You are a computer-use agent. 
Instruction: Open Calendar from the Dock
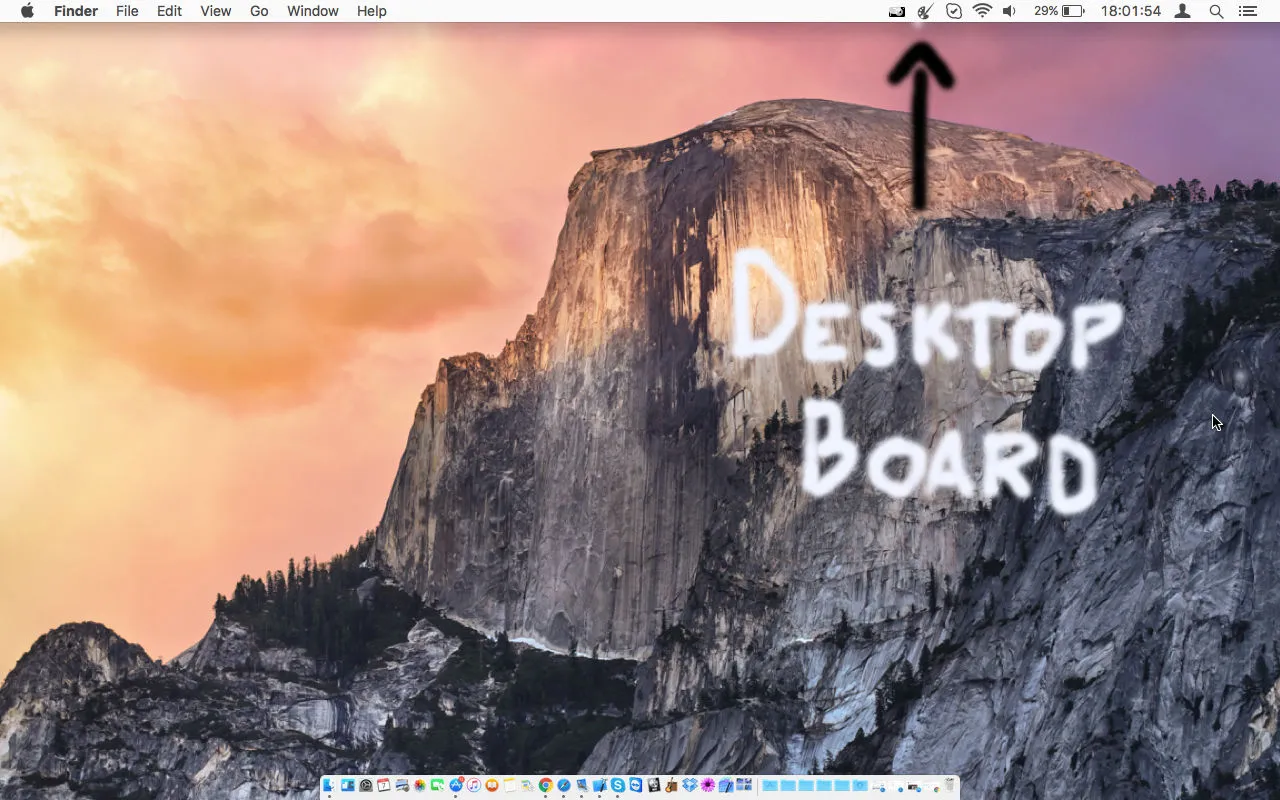pos(384,786)
